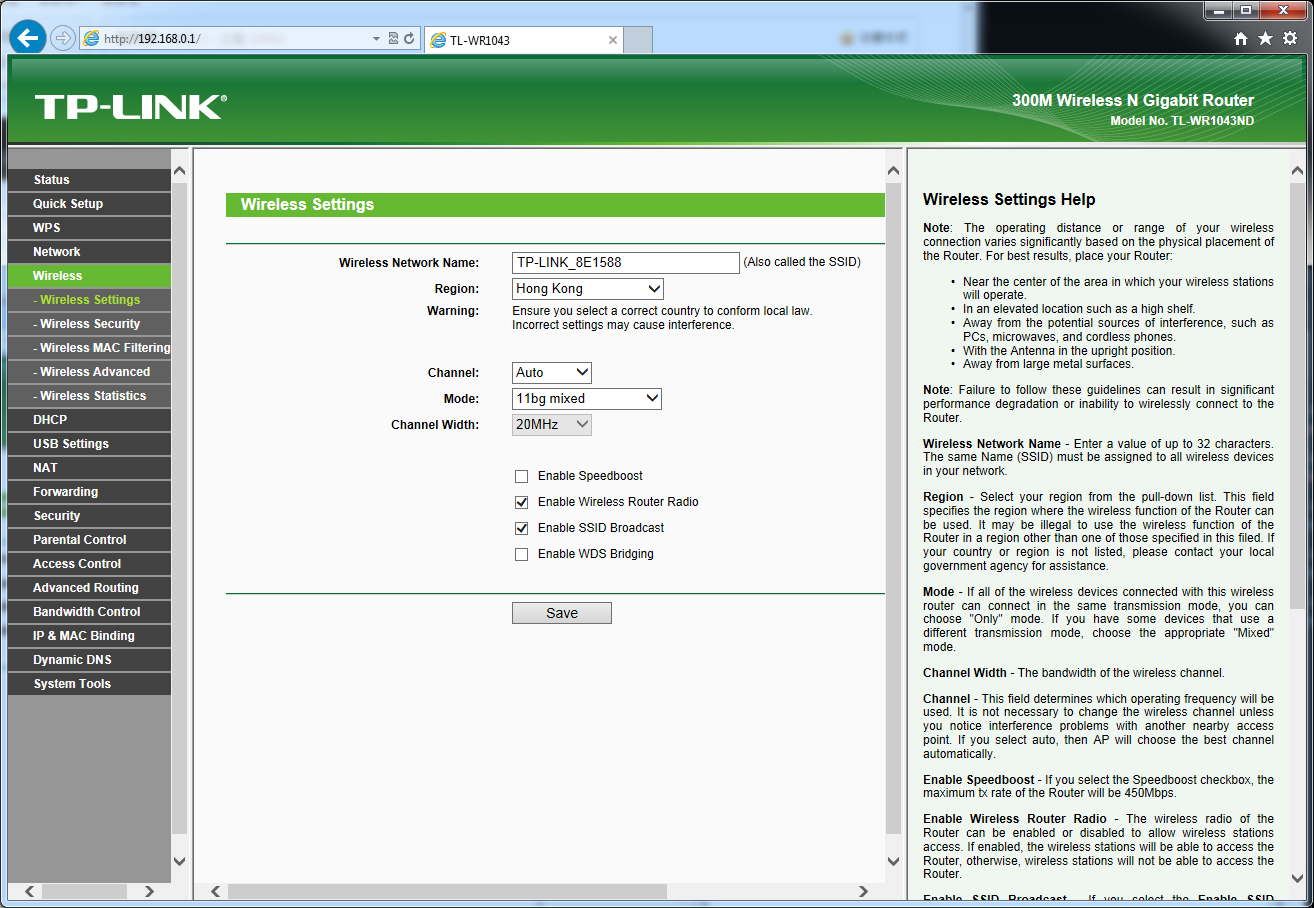Viewport: 1314px width, 908px height.
Task: Click the browser Back arrow button
Action: (x=28, y=38)
